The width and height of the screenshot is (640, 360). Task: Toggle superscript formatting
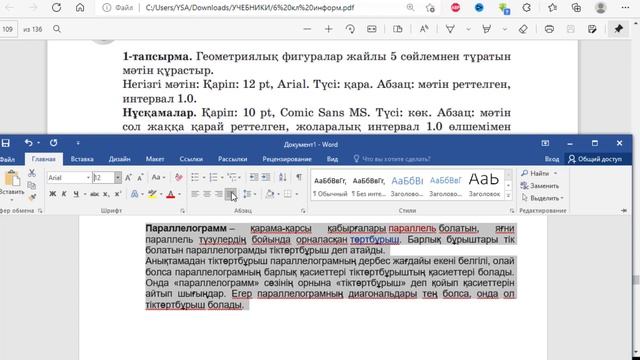(x=118, y=194)
